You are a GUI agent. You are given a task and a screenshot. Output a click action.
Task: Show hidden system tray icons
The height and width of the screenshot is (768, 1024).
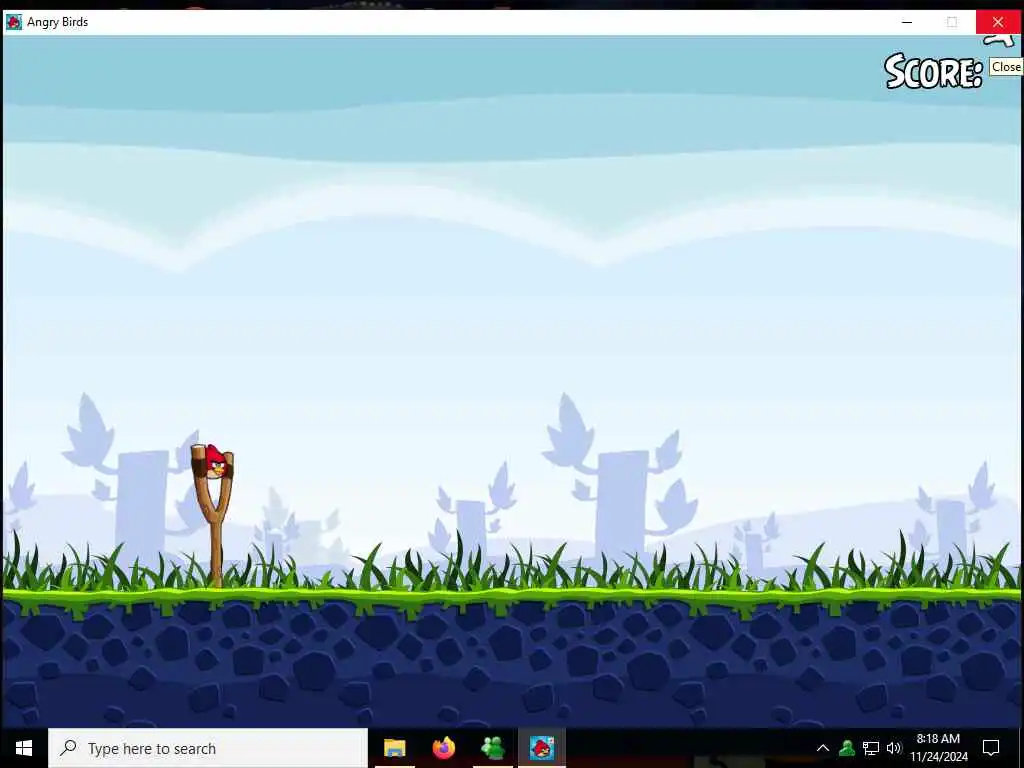click(x=823, y=748)
